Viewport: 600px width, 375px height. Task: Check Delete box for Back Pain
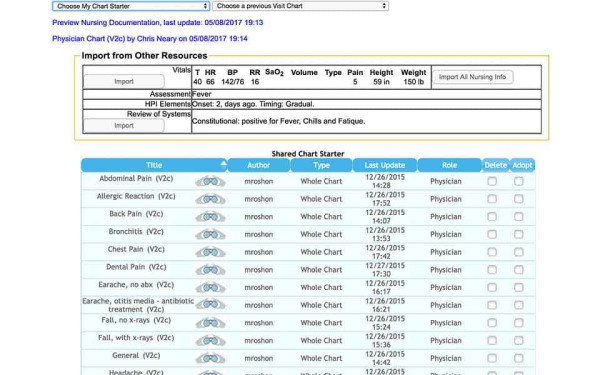(x=492, y=217)
